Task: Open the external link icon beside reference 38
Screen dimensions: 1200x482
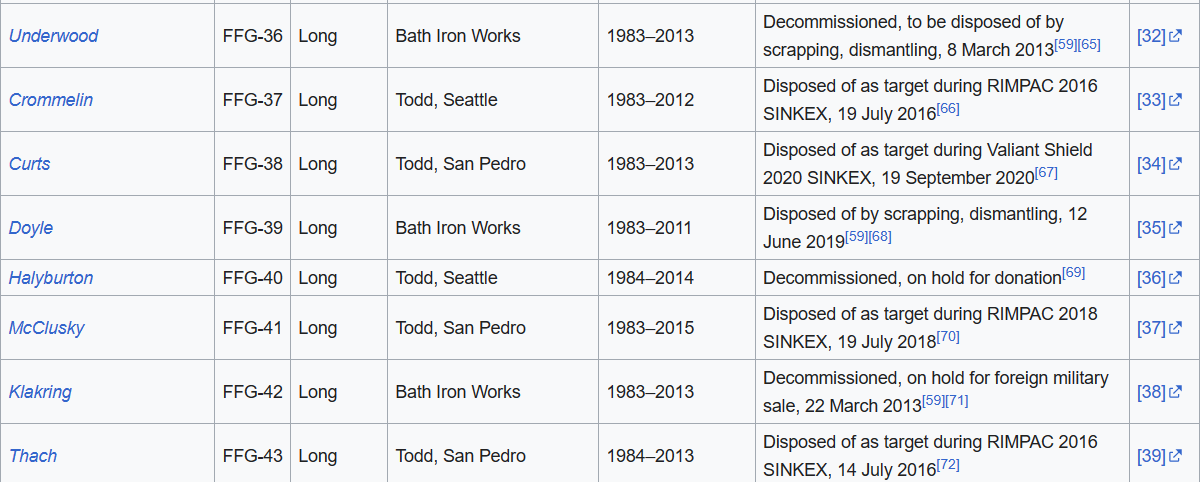Action: (x=1175, y=393)
